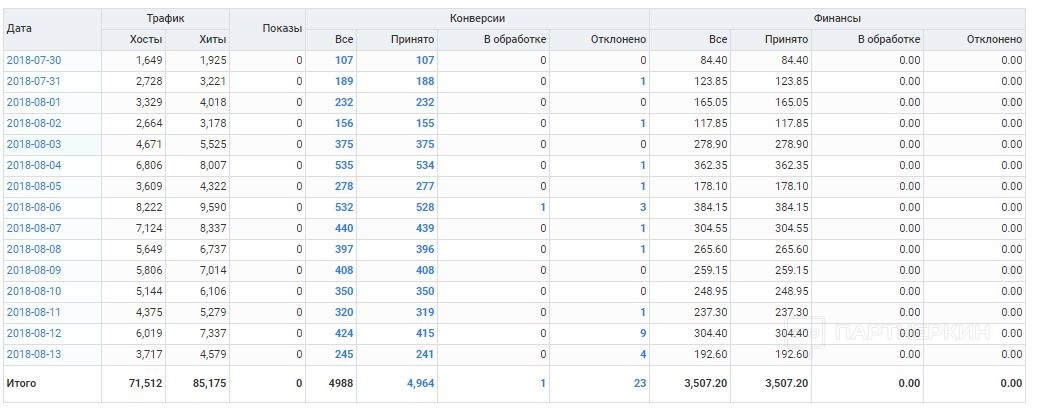Click in-processing value 1 for 2018-08-06
This screenshot has width=1041, height=411.
coord(543,207)
